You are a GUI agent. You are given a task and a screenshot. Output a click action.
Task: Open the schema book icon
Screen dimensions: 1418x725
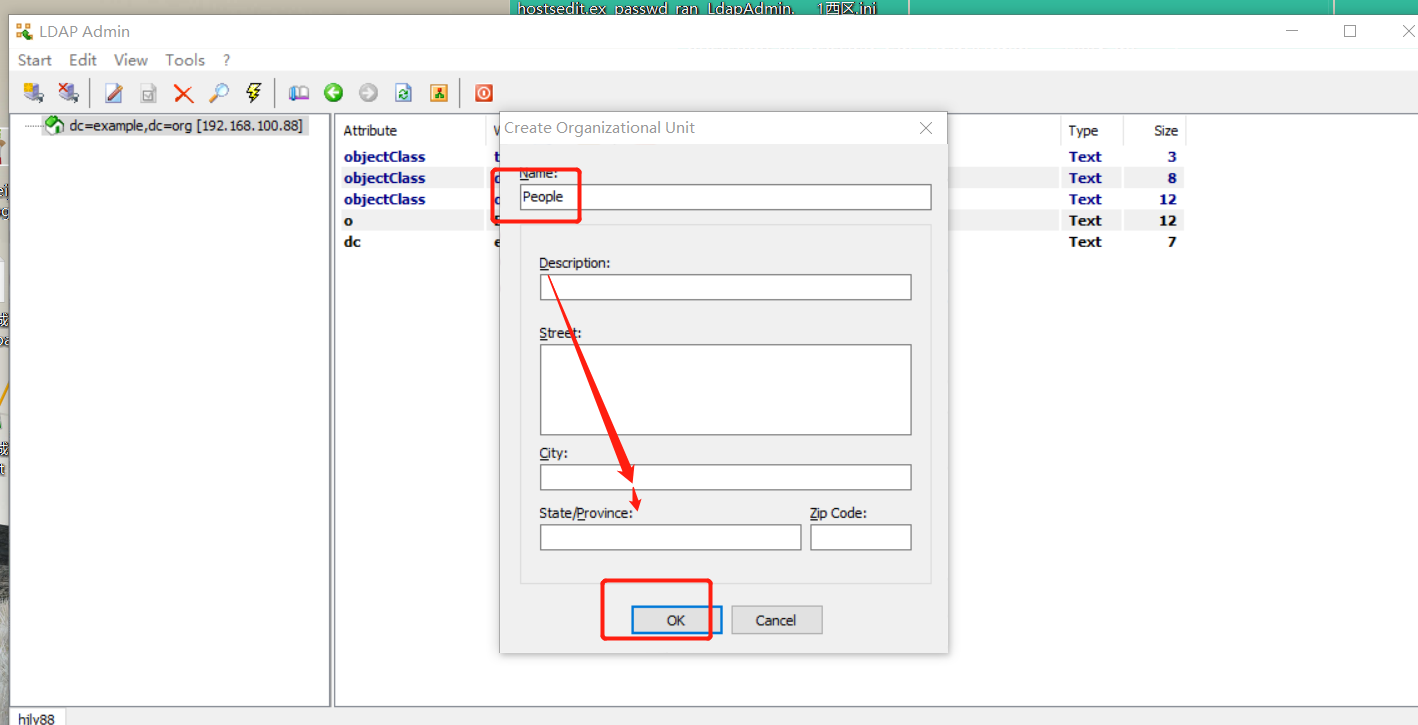(299, 93)
